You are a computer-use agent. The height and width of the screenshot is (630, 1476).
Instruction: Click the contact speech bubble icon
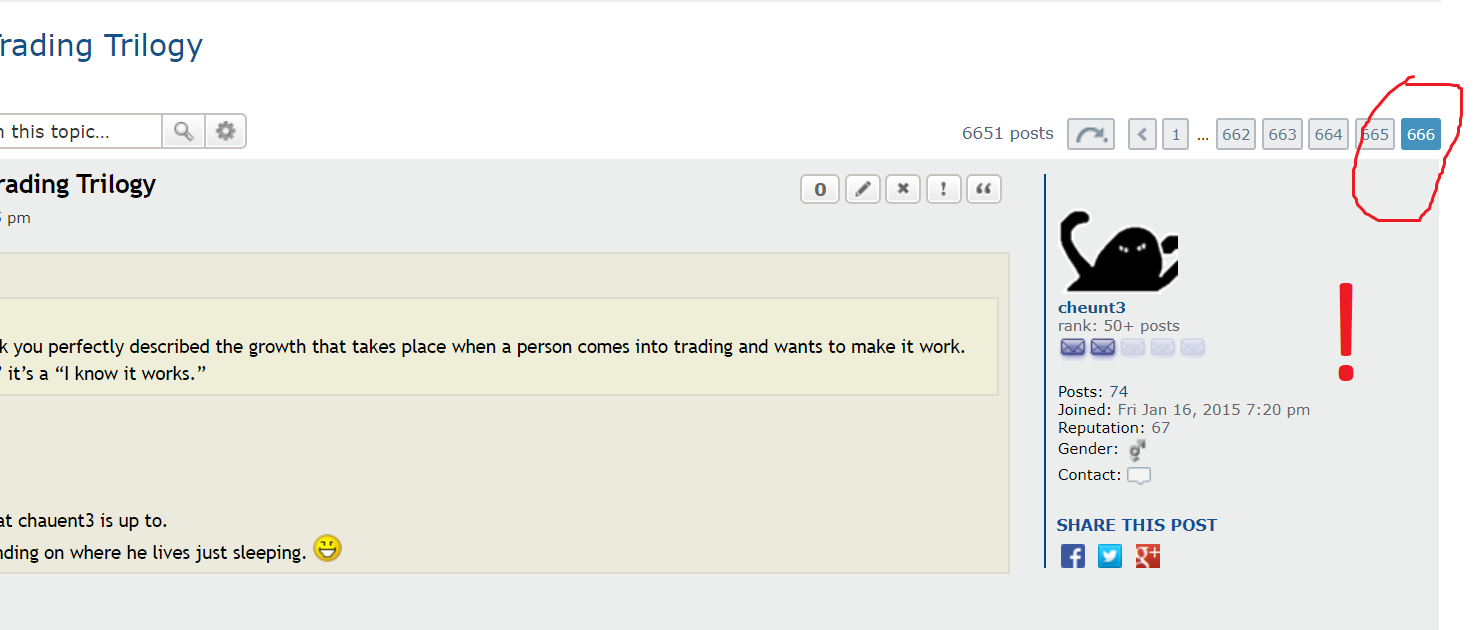tap(1139, 476)
